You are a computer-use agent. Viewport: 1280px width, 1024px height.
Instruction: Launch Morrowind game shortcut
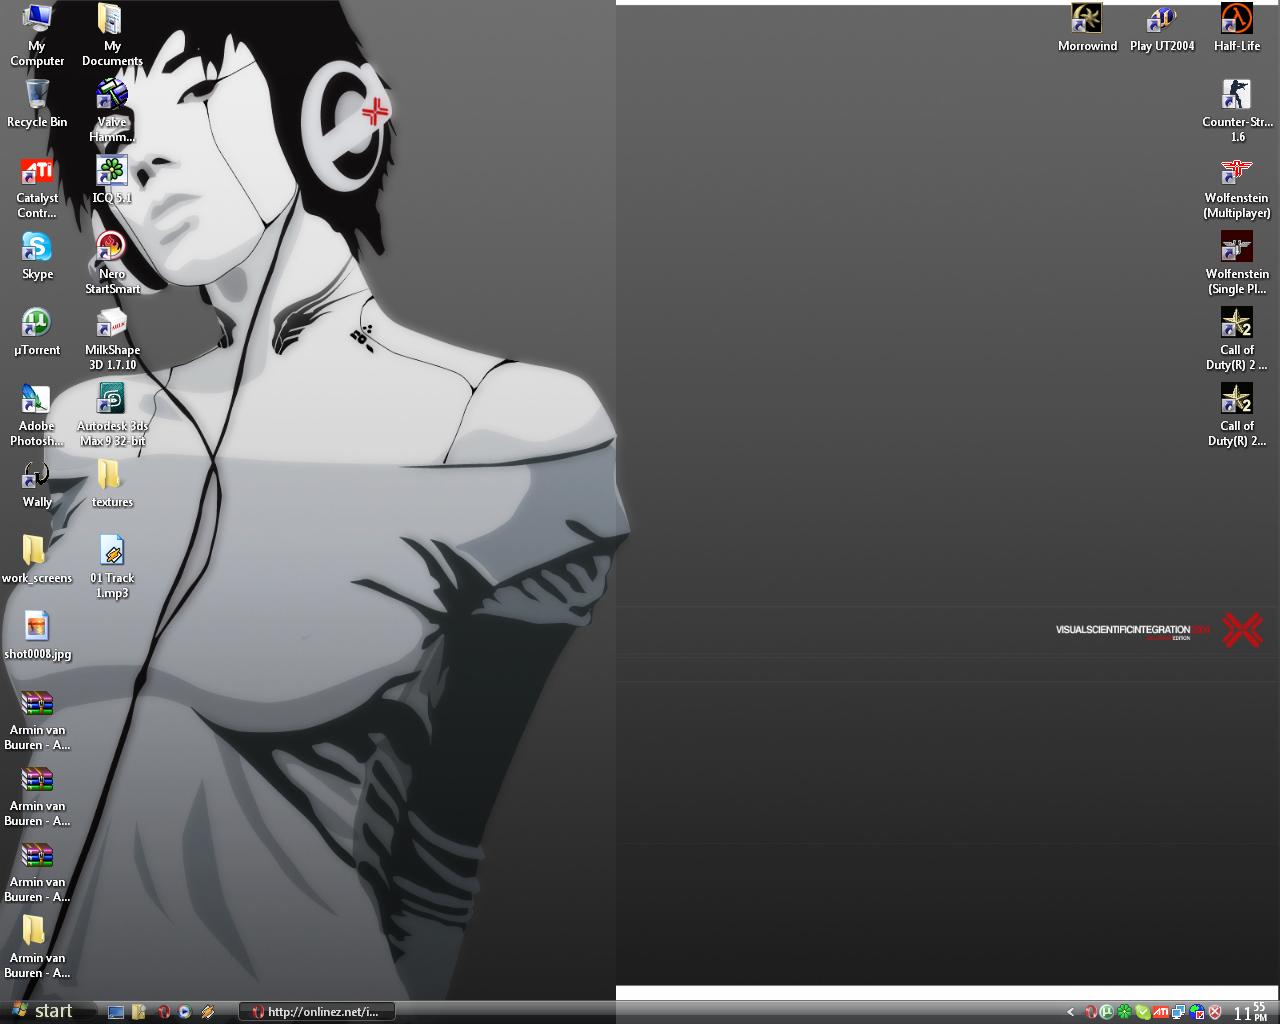tap(1087, 27)
